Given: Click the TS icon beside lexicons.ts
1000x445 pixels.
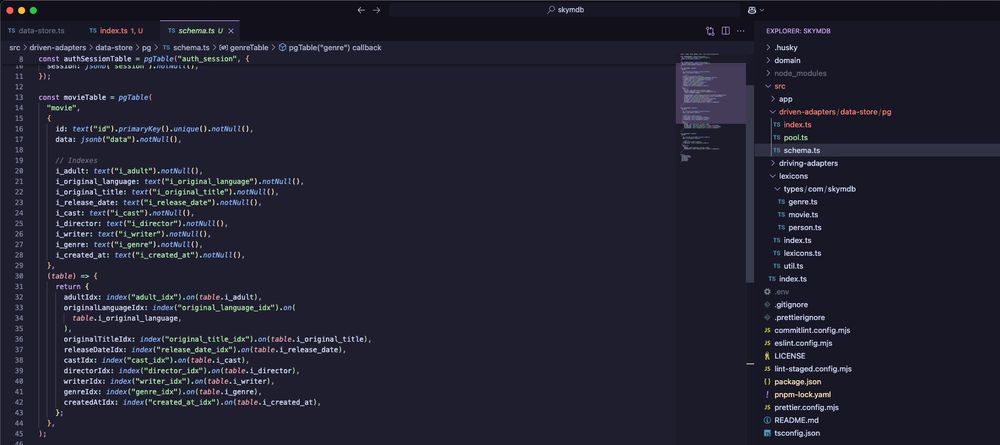Looking at the screenshot, I should 776,253.
